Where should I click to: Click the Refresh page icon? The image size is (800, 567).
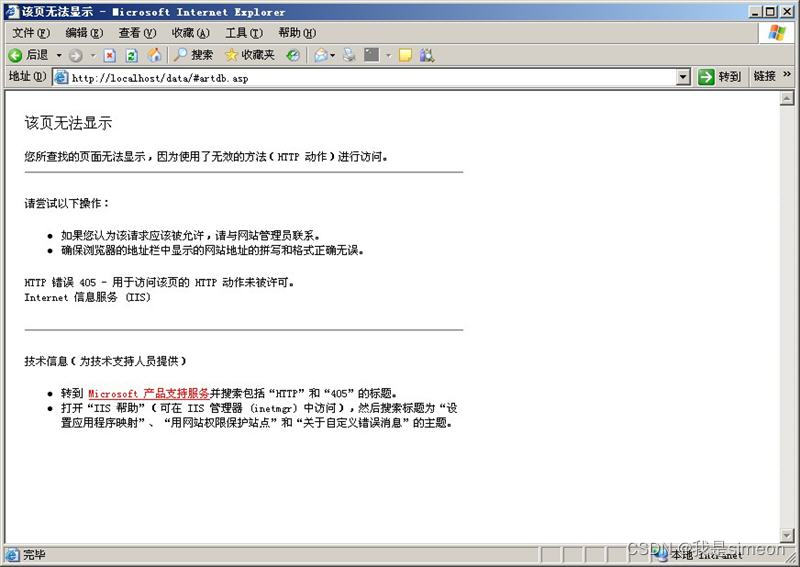pos(132,55)
